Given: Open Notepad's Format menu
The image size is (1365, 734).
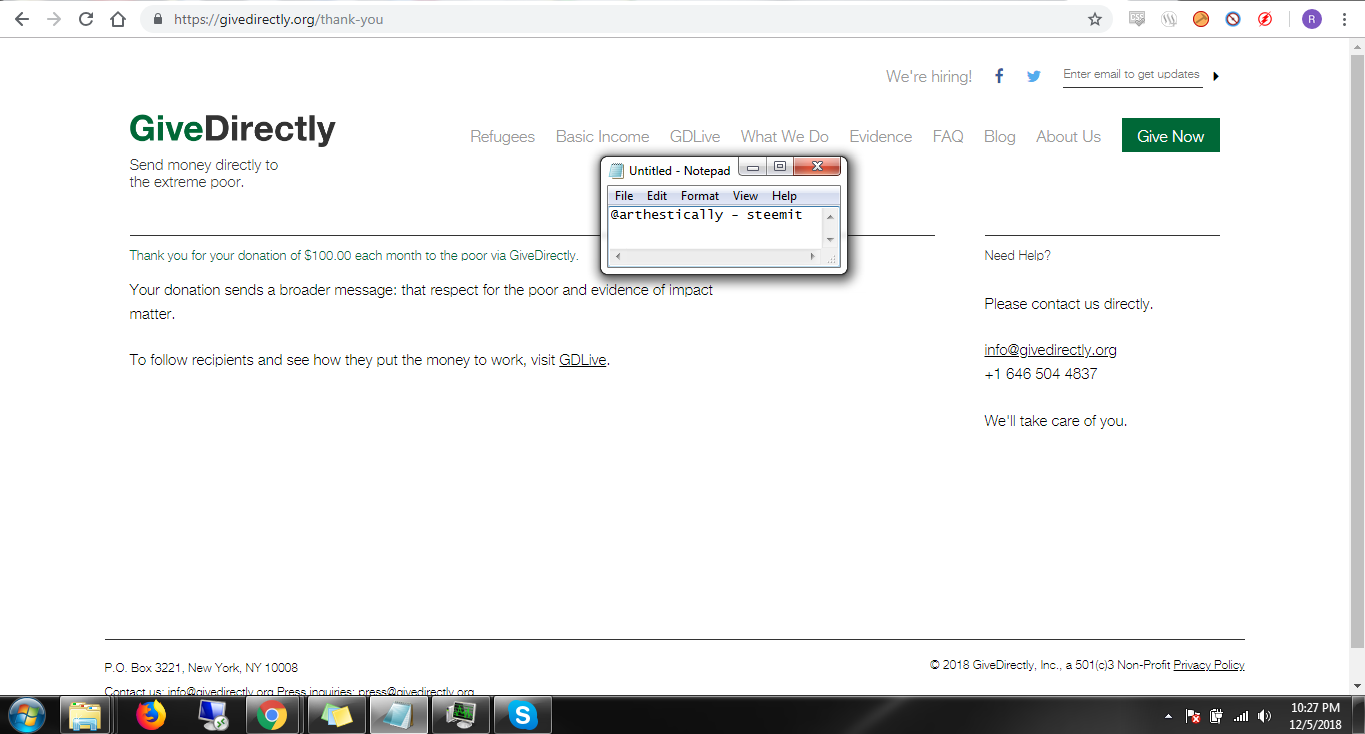Looking at the screenshot, I should (x=700, y=196).
